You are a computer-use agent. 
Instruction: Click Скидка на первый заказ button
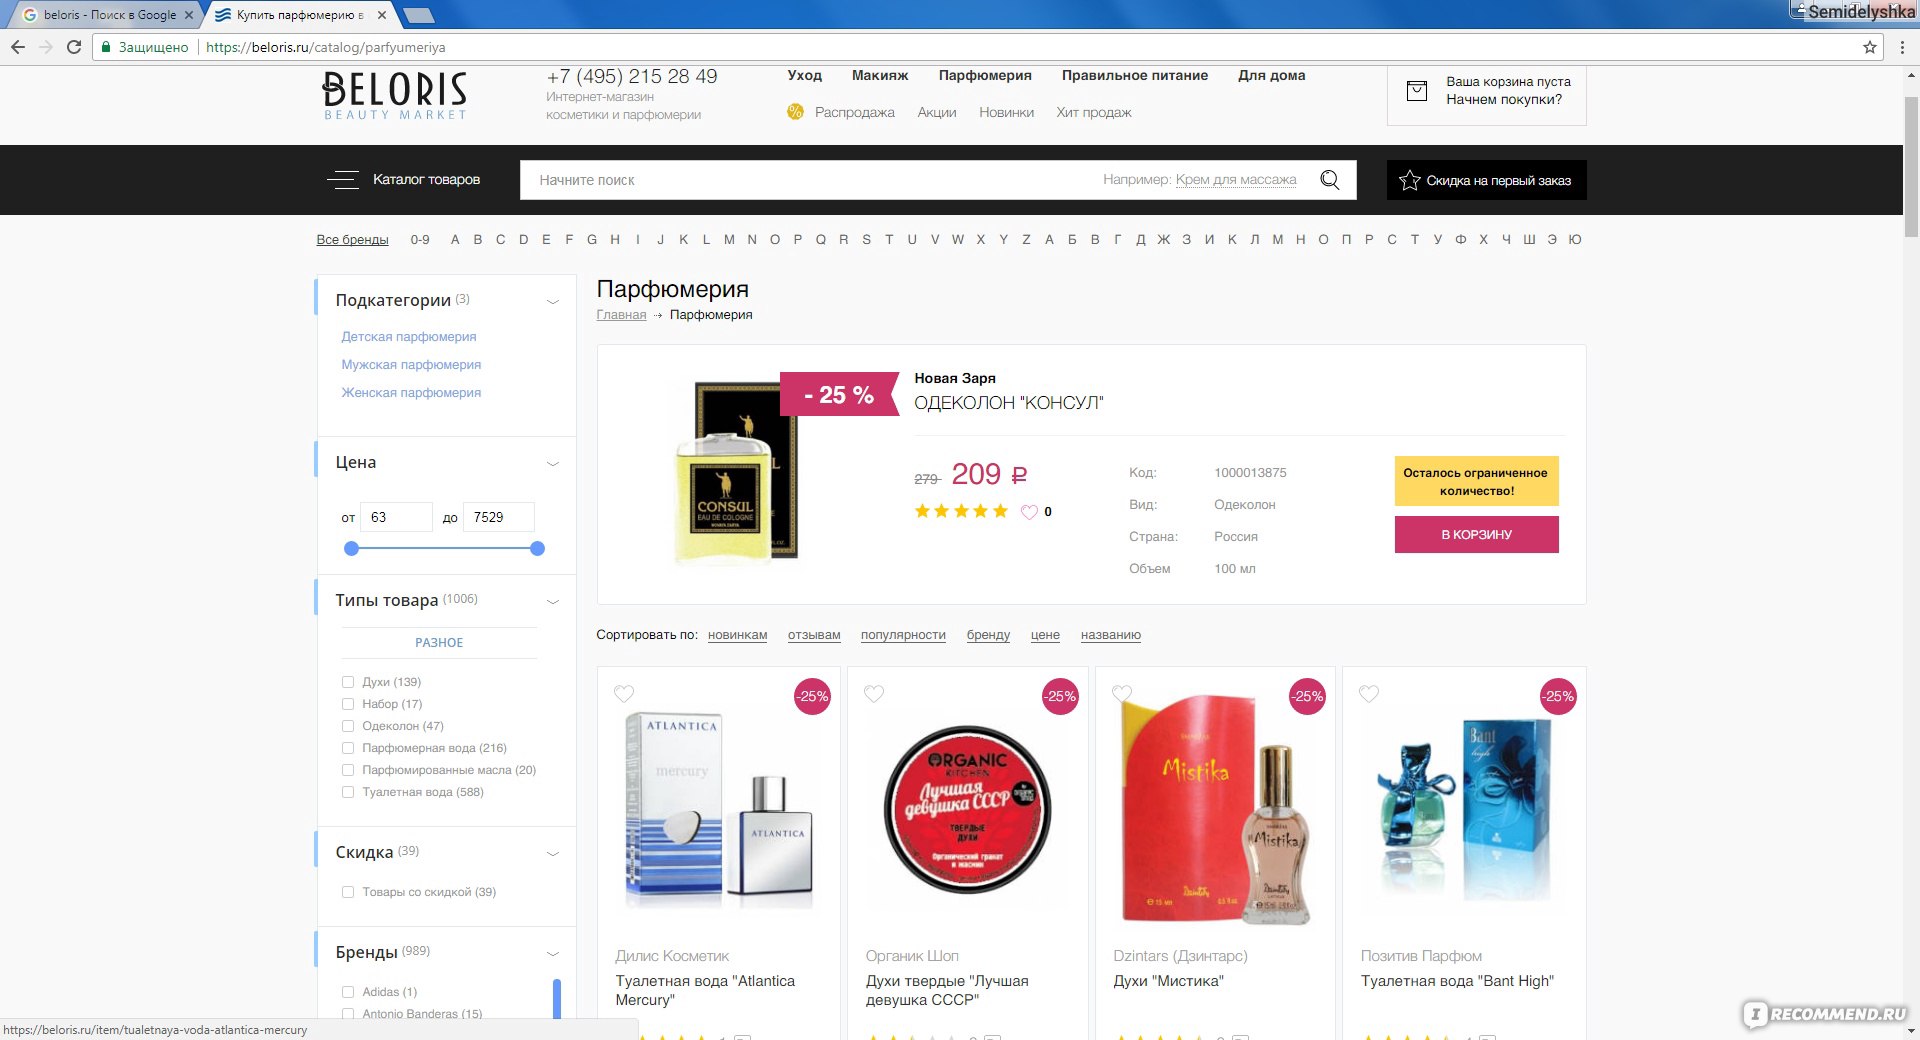pyautogui.click(x=1486, y=180)
